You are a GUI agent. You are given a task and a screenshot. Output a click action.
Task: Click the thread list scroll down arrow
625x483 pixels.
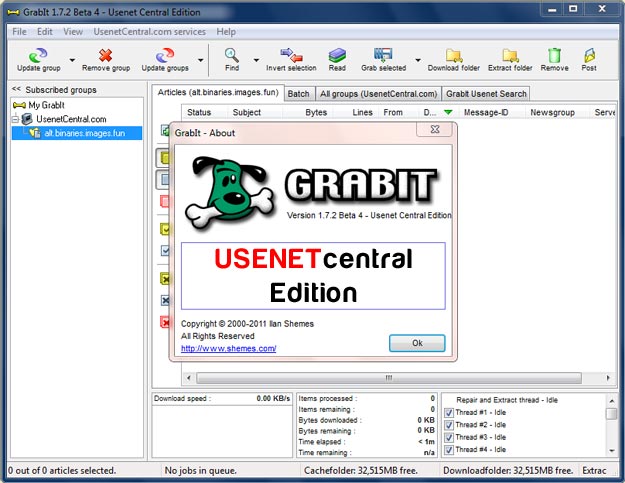(x=611, y=450)
